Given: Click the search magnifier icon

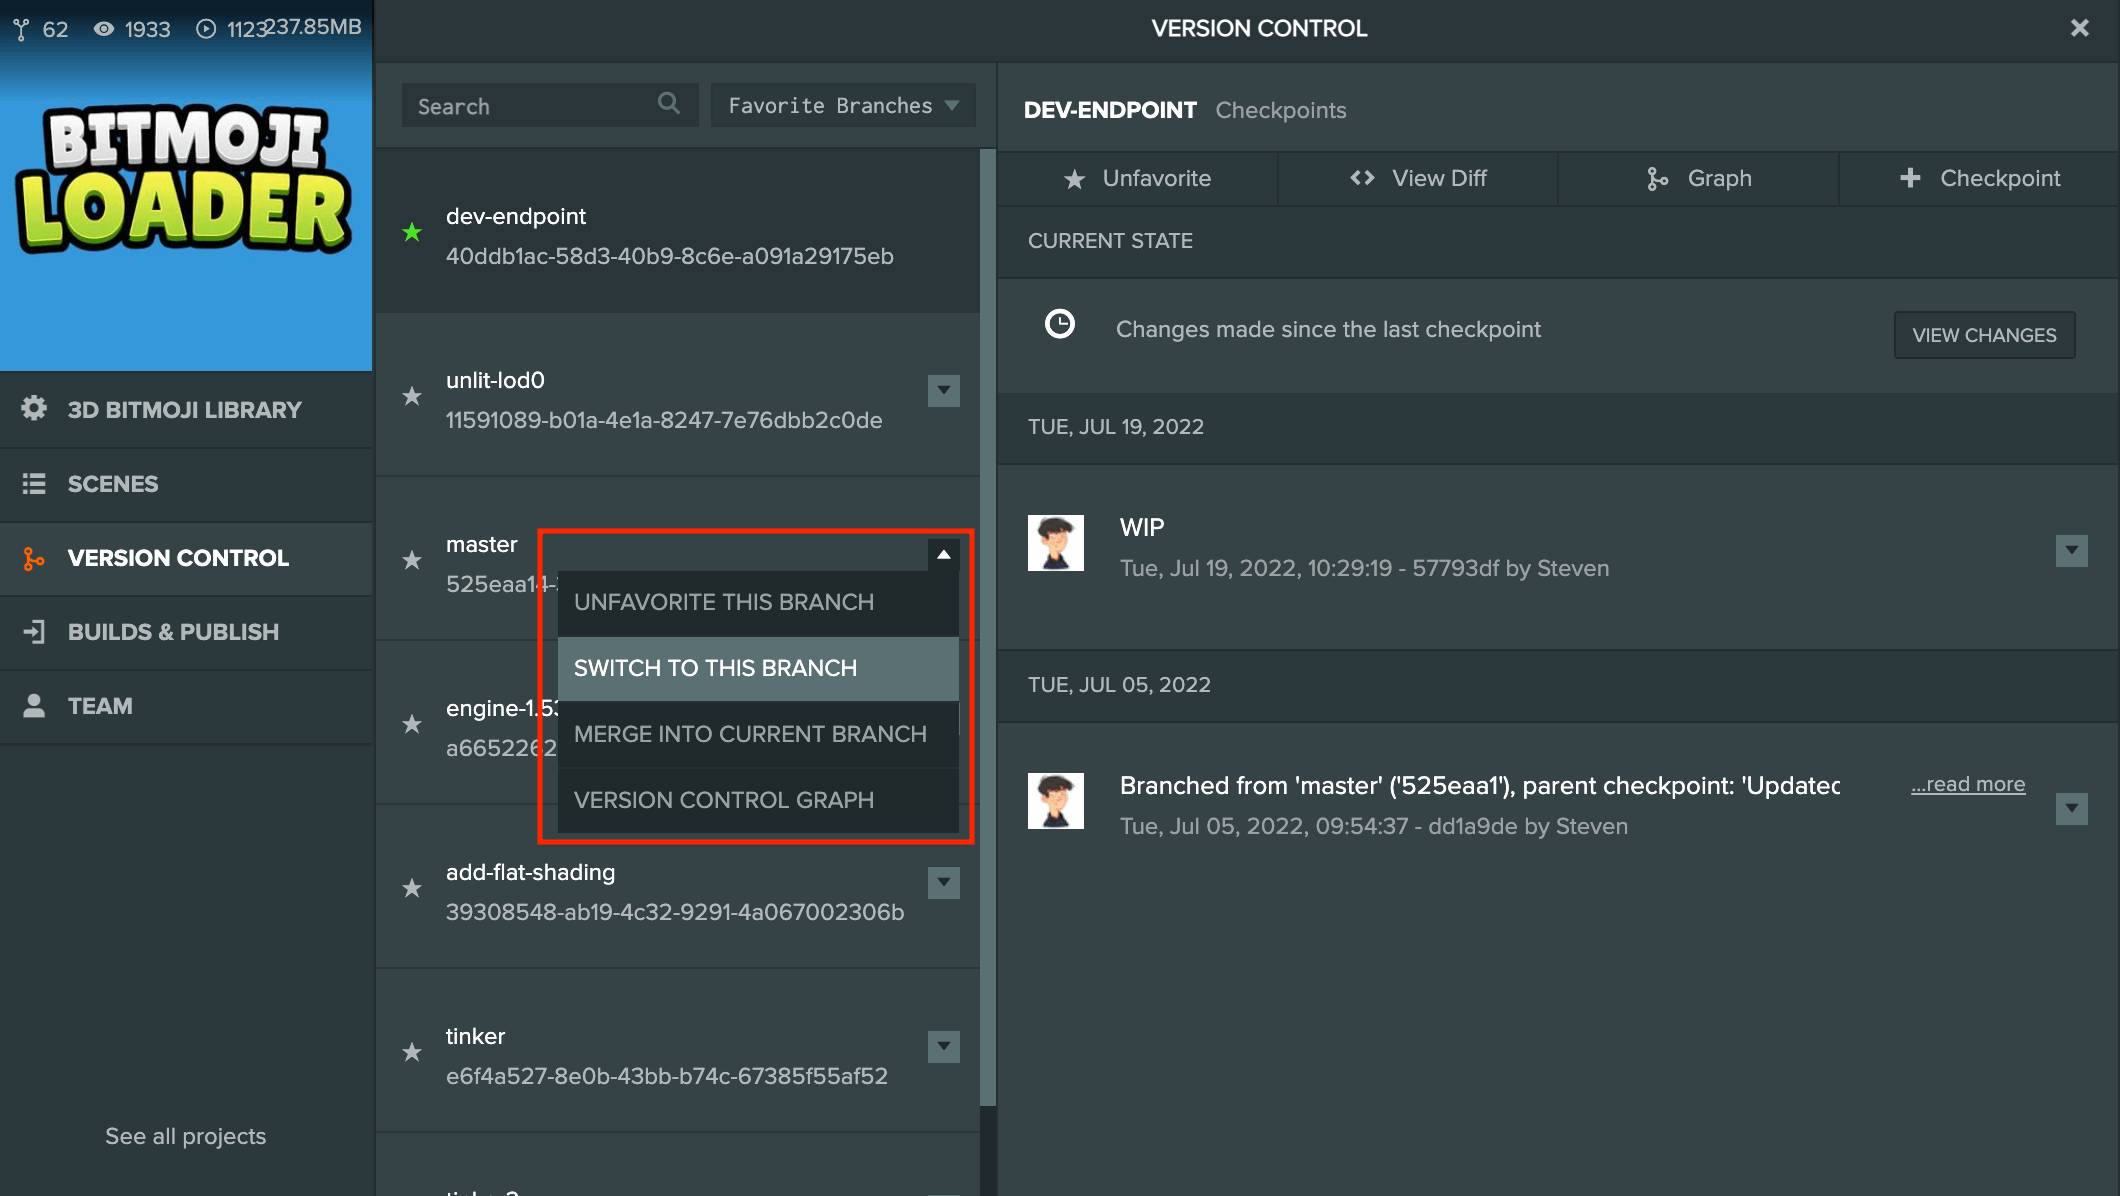Looking at the screenshot, I should (x=668, y=104).
